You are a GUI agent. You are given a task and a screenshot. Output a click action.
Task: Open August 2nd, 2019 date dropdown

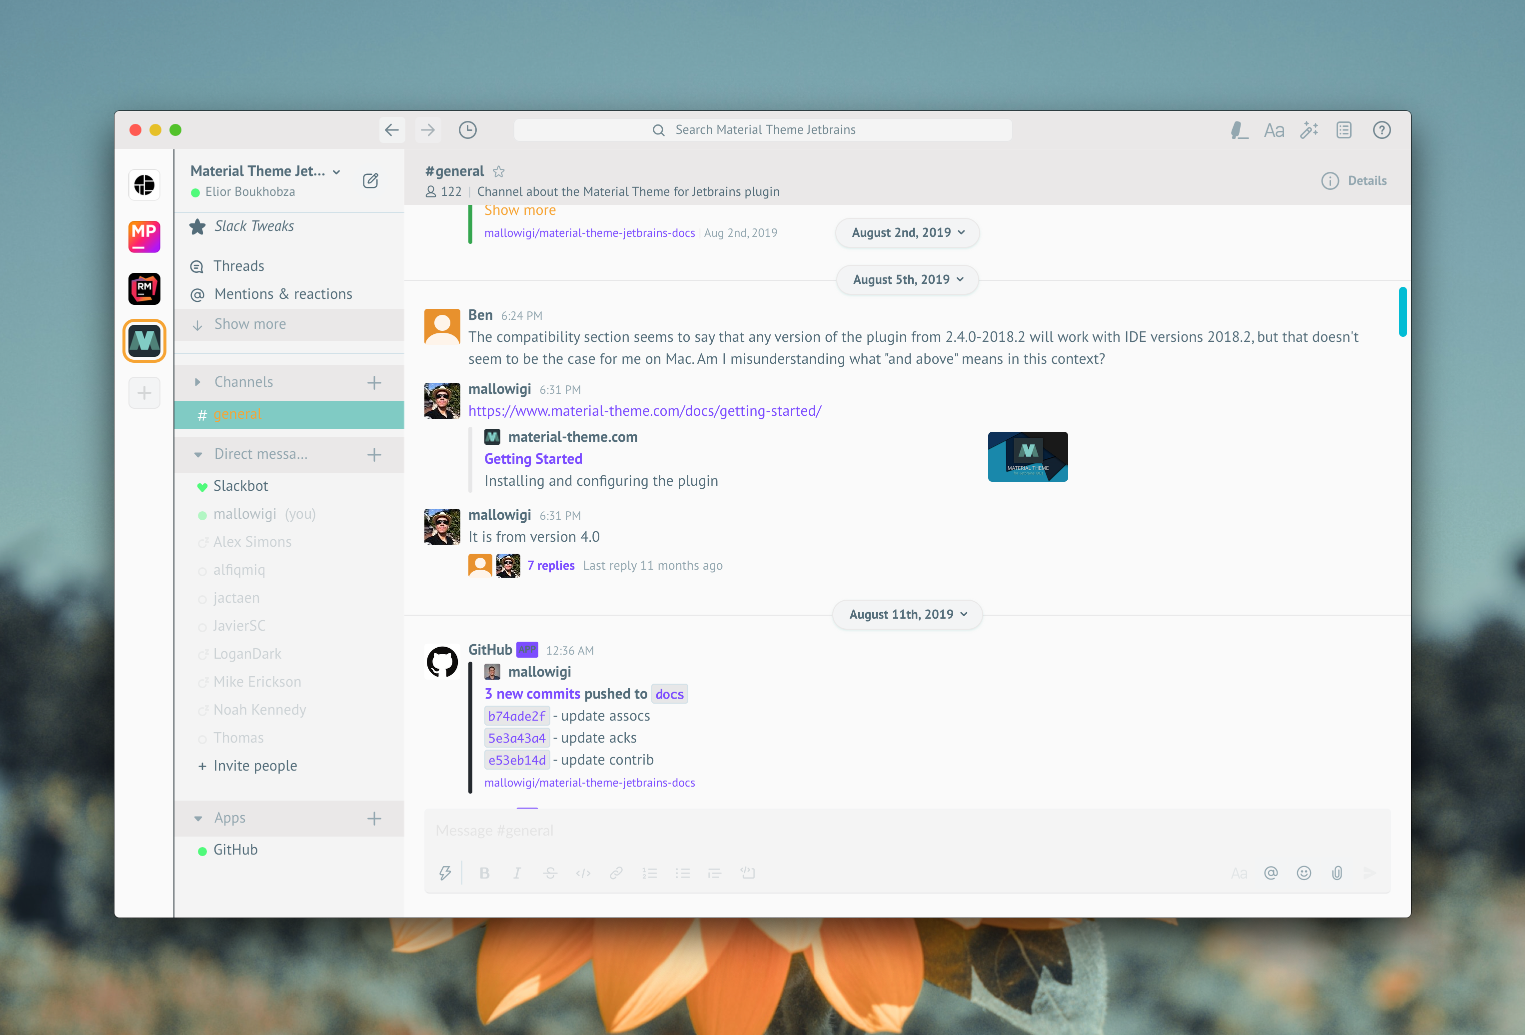coord(907,233)
